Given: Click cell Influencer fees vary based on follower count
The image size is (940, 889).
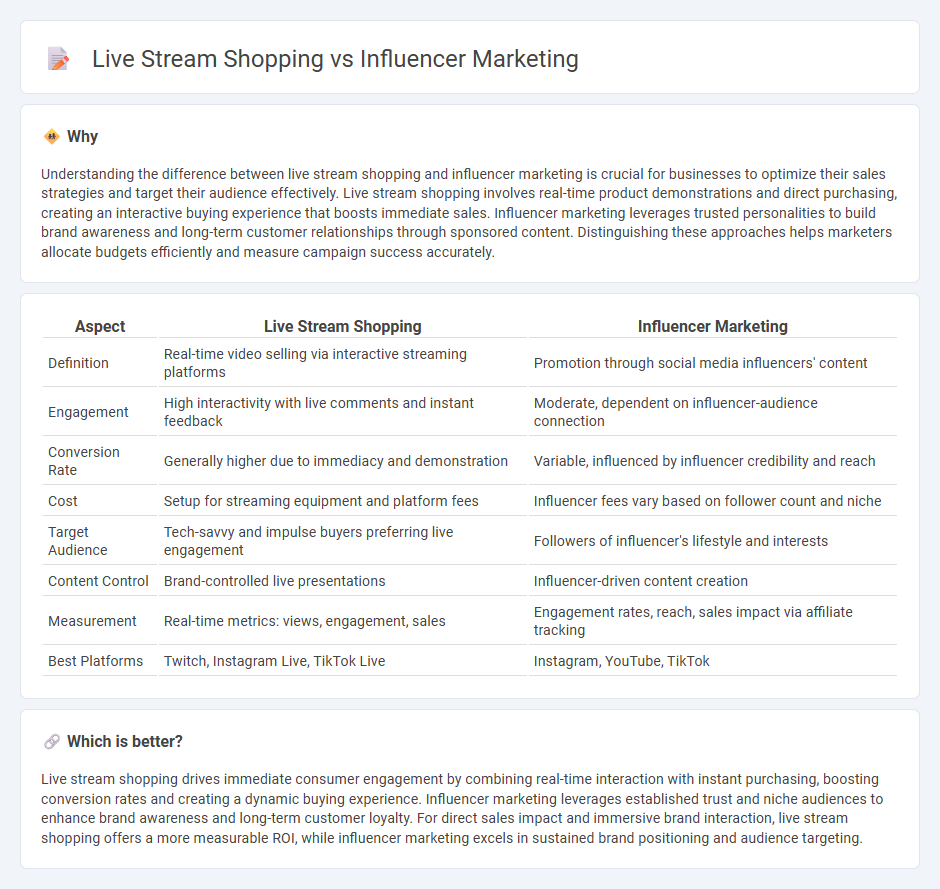Looking at the screenshot, I should [x=713, y=501].
